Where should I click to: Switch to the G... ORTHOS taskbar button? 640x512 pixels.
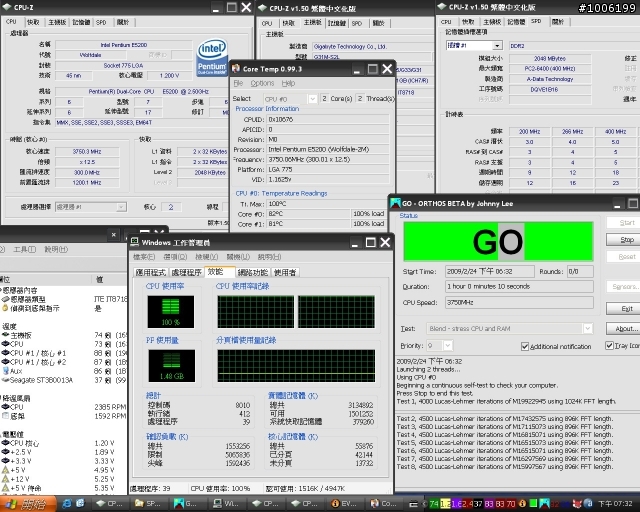tap(187, 503)
